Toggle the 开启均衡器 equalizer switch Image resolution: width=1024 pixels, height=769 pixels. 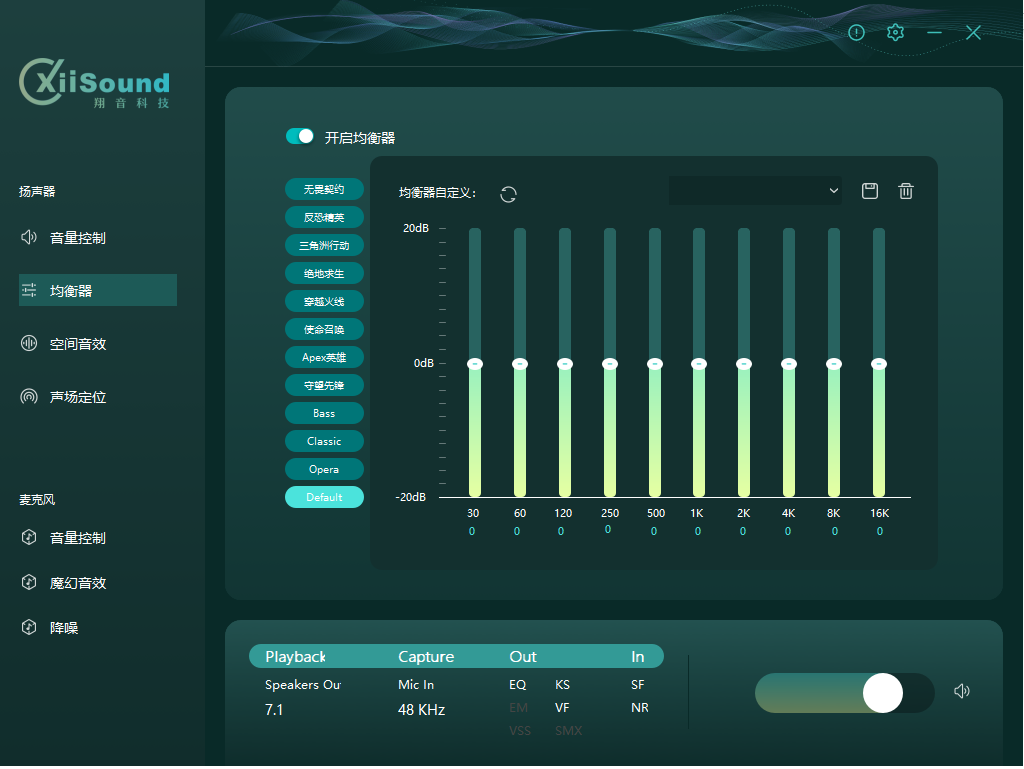[x=300, y=136]
